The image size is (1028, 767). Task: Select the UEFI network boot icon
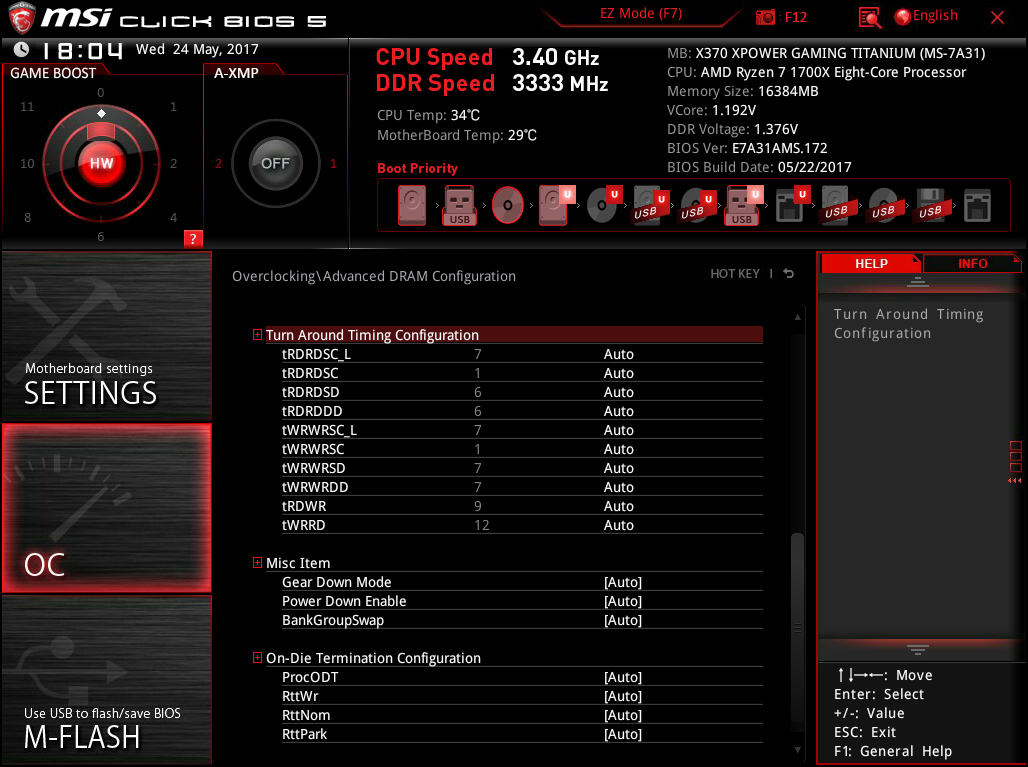[x=791, y=205]
